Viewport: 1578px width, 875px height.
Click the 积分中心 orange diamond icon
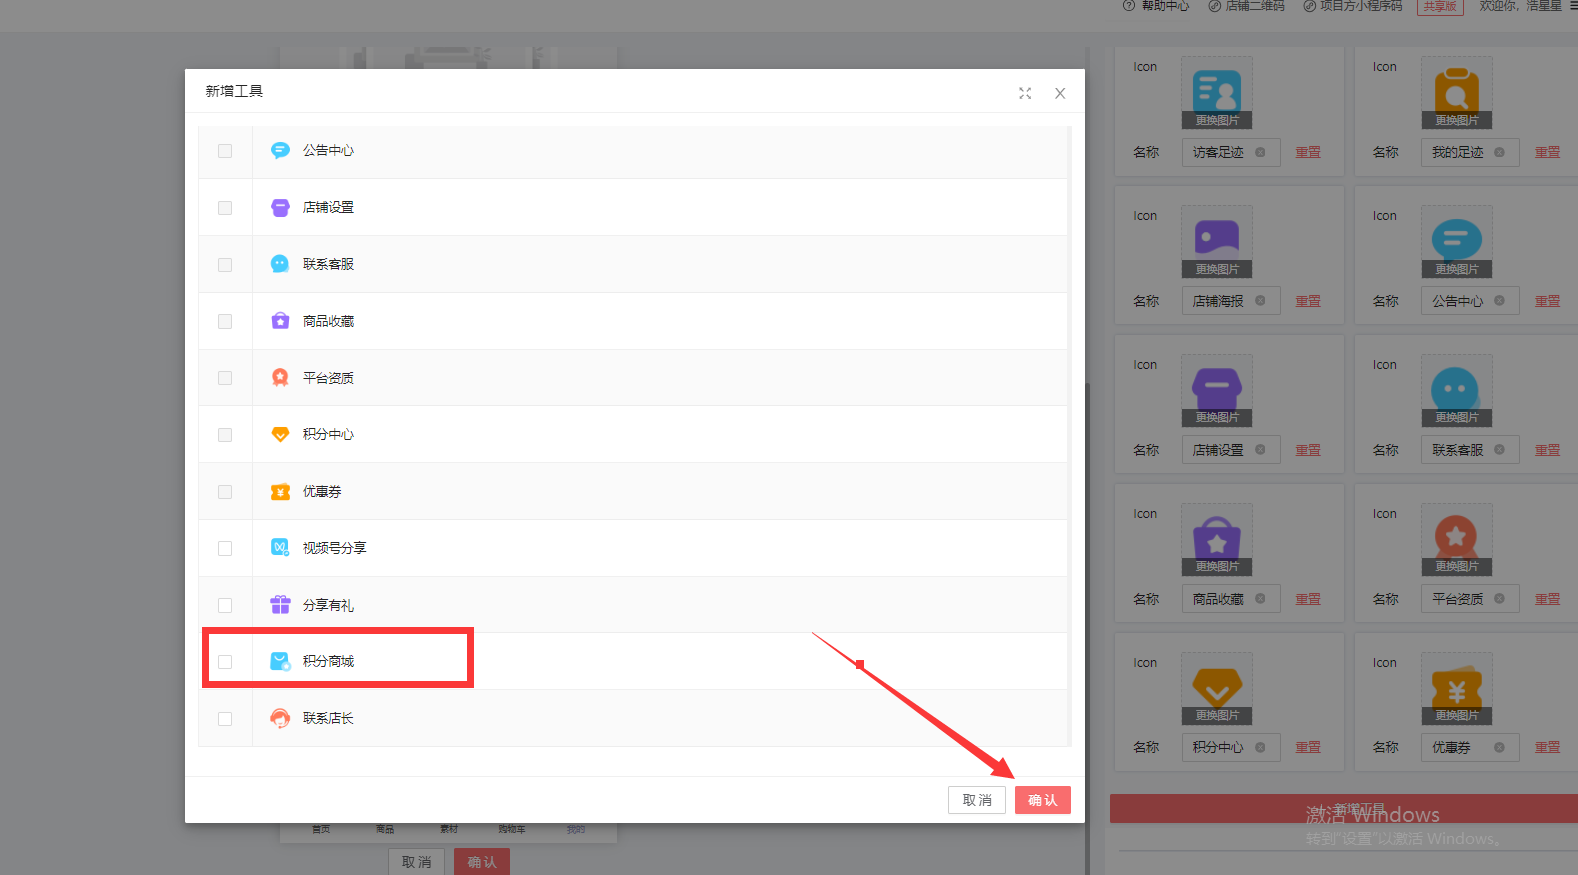pos(280,435)
